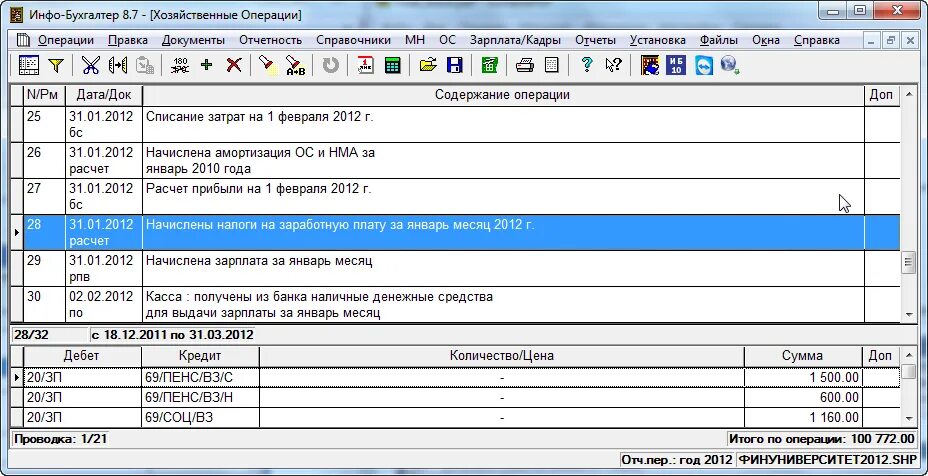928x476 pixels.
Task: Open the Документы menu
Action: (x=193, y=40)
